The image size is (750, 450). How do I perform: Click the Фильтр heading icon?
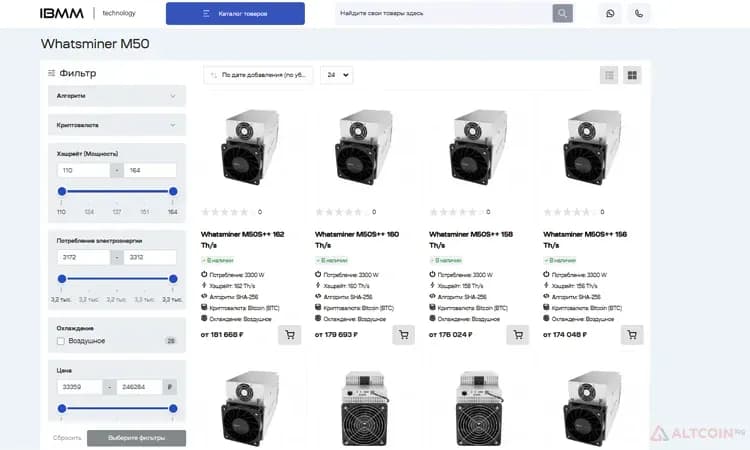click(x=52, y=73)
